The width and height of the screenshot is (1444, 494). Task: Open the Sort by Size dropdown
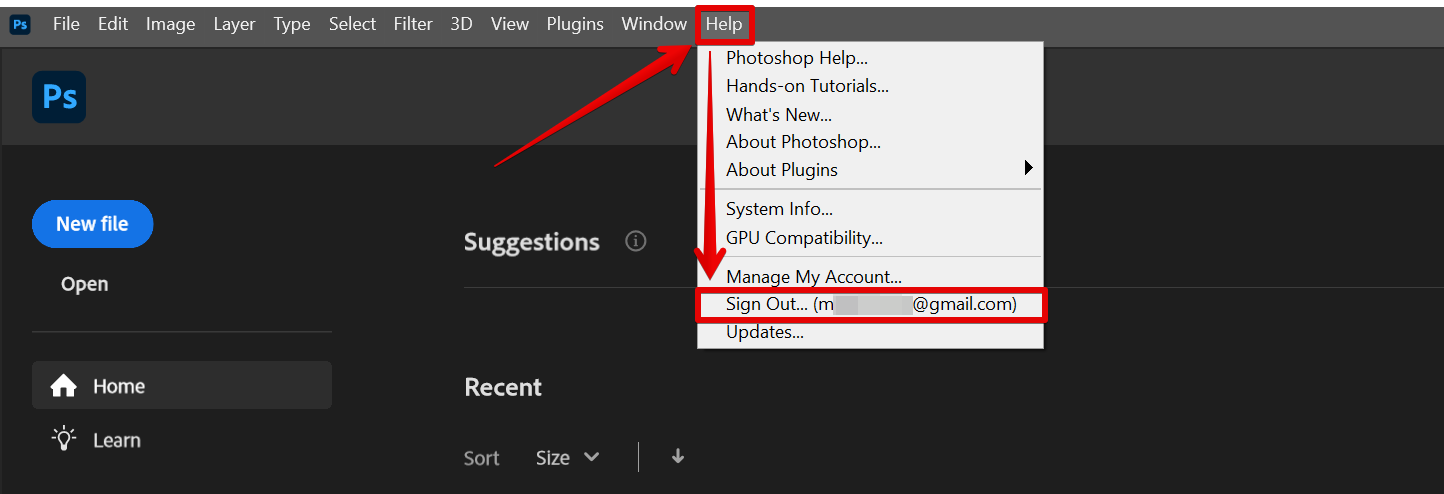pyautogui.click(x=567, y=458)
